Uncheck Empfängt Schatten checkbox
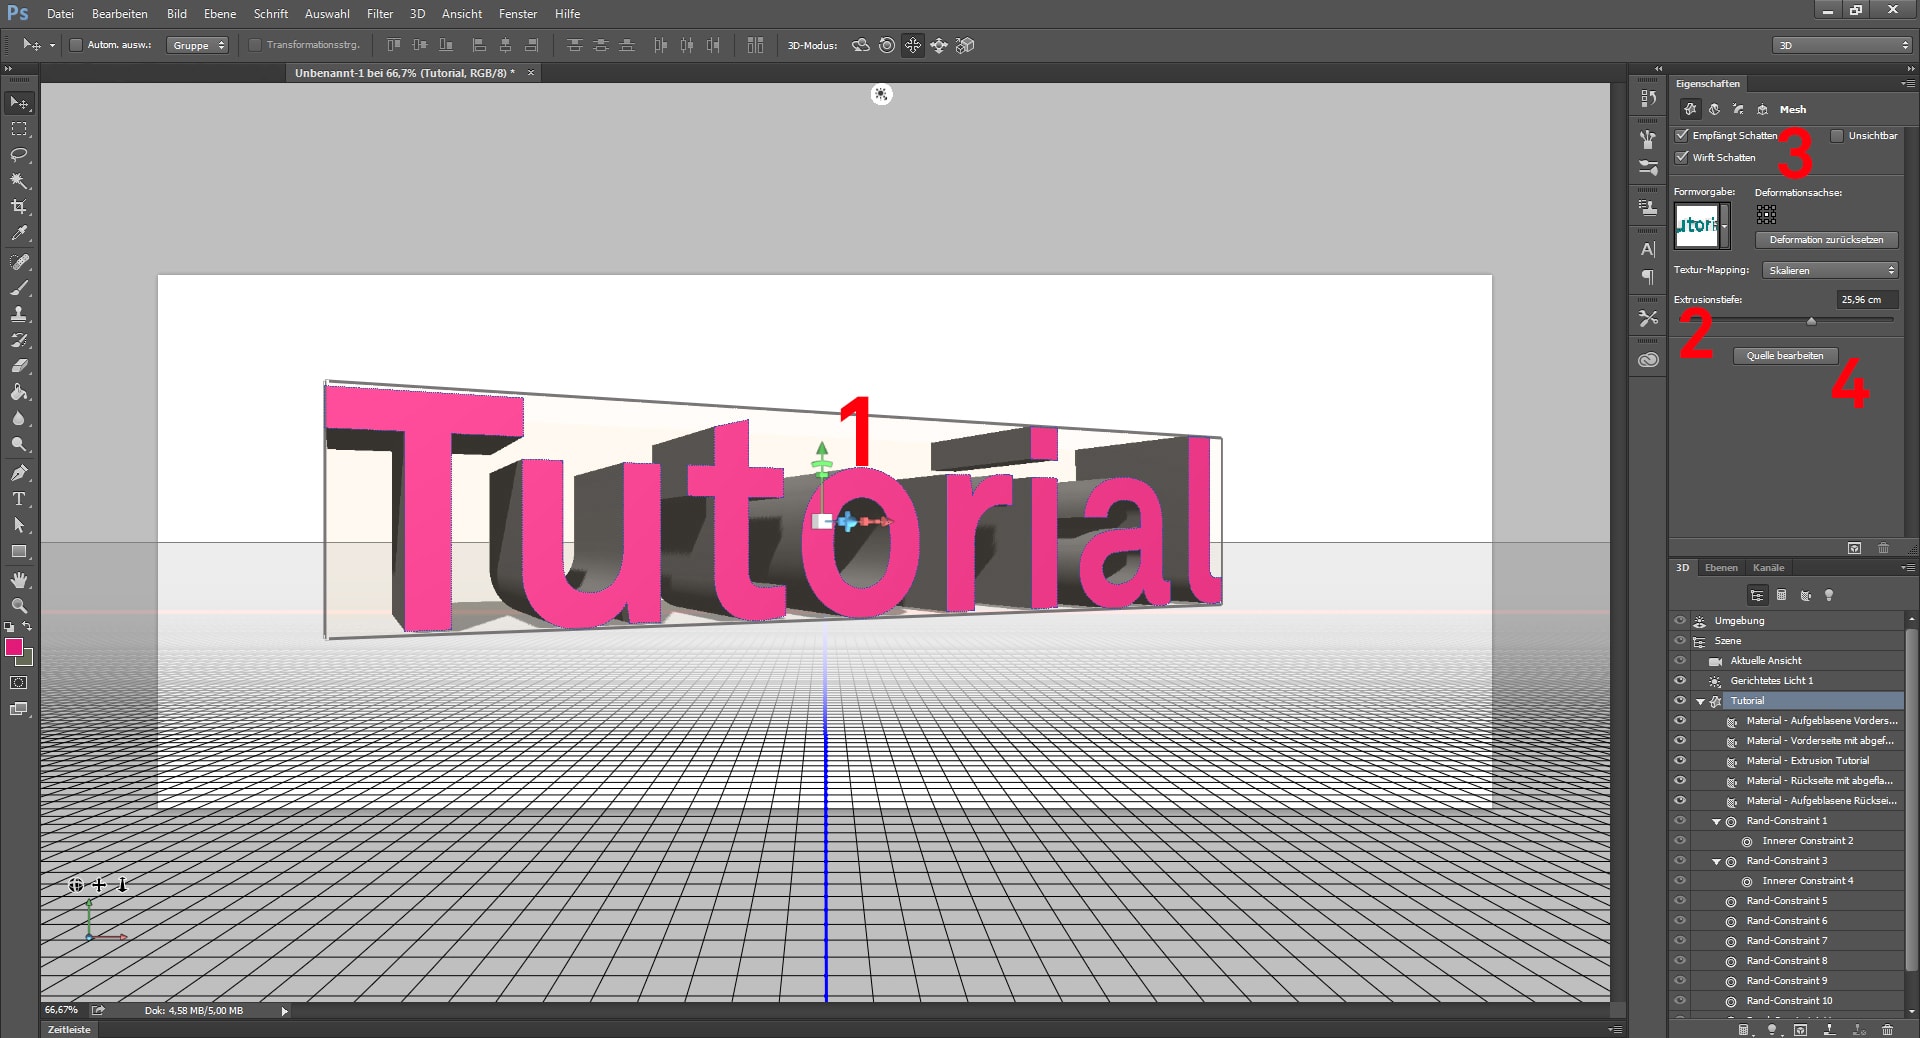The width and height of the screenshot is (1920, 1038). [1682, 136]
